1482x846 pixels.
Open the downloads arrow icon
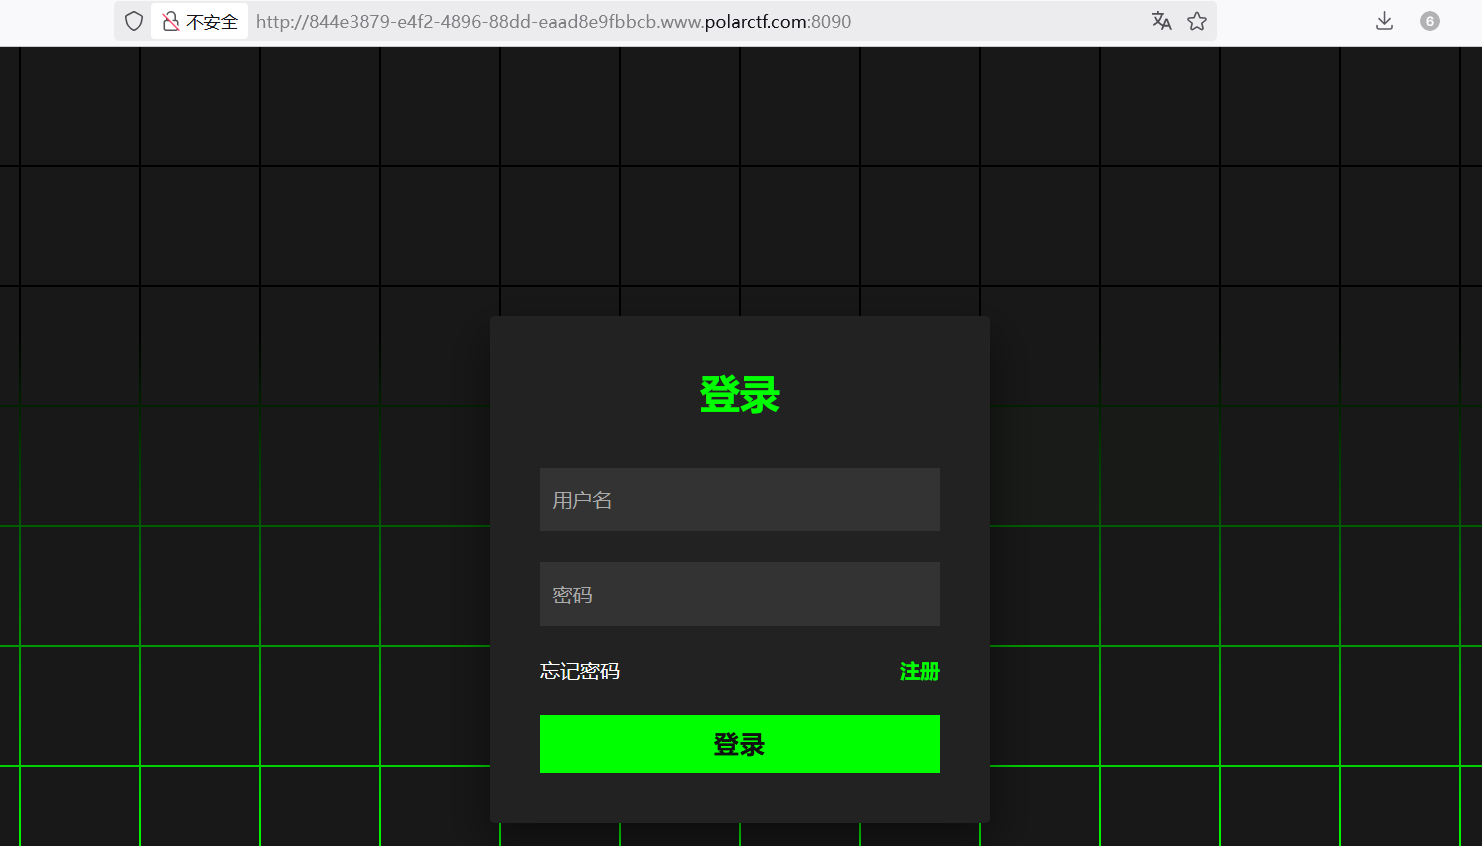1384,21
